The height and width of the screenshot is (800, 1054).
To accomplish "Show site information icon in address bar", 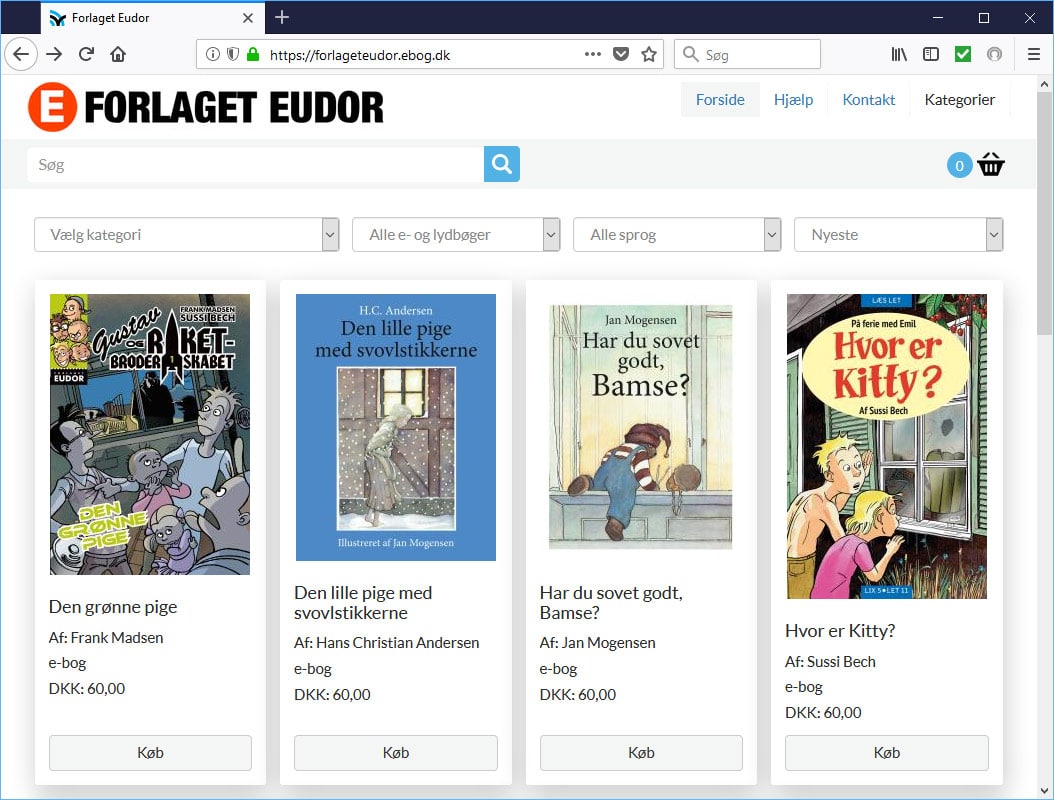I will pos(212,54).
